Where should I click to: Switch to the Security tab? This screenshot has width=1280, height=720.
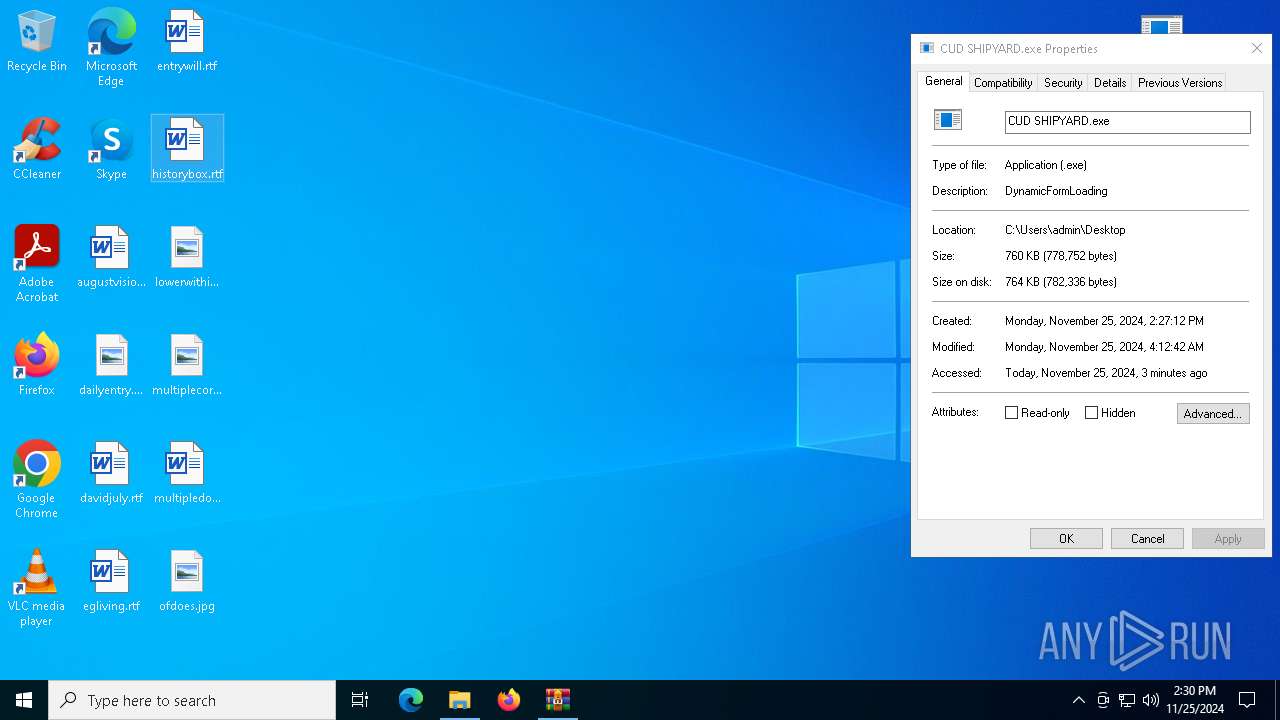[x=1063, y=83]
